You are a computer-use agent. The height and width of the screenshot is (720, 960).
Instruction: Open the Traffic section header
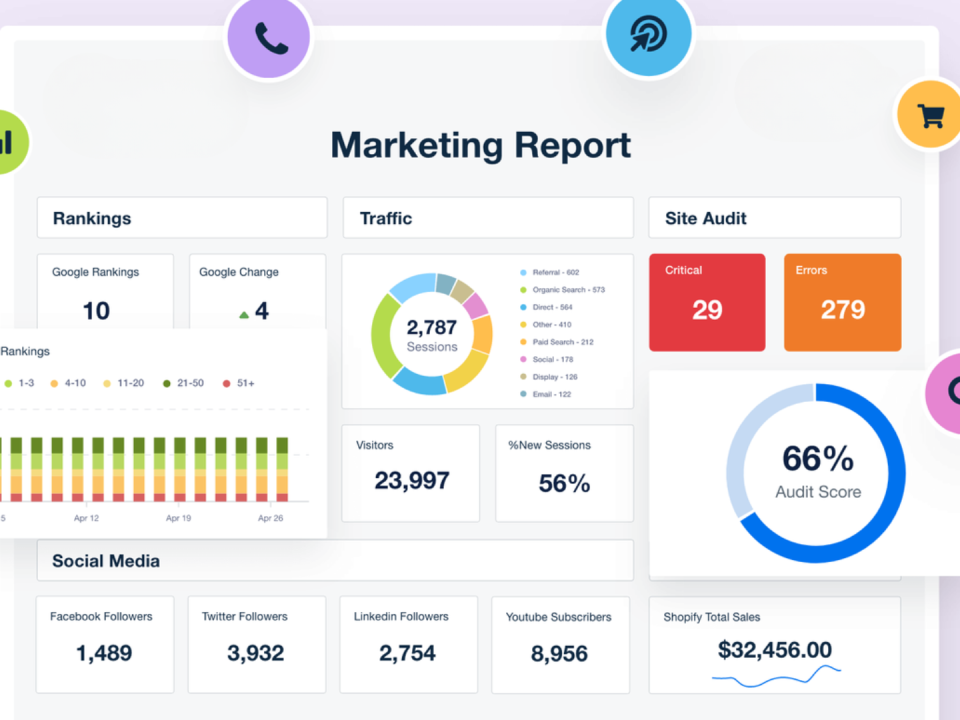point(488,218)
